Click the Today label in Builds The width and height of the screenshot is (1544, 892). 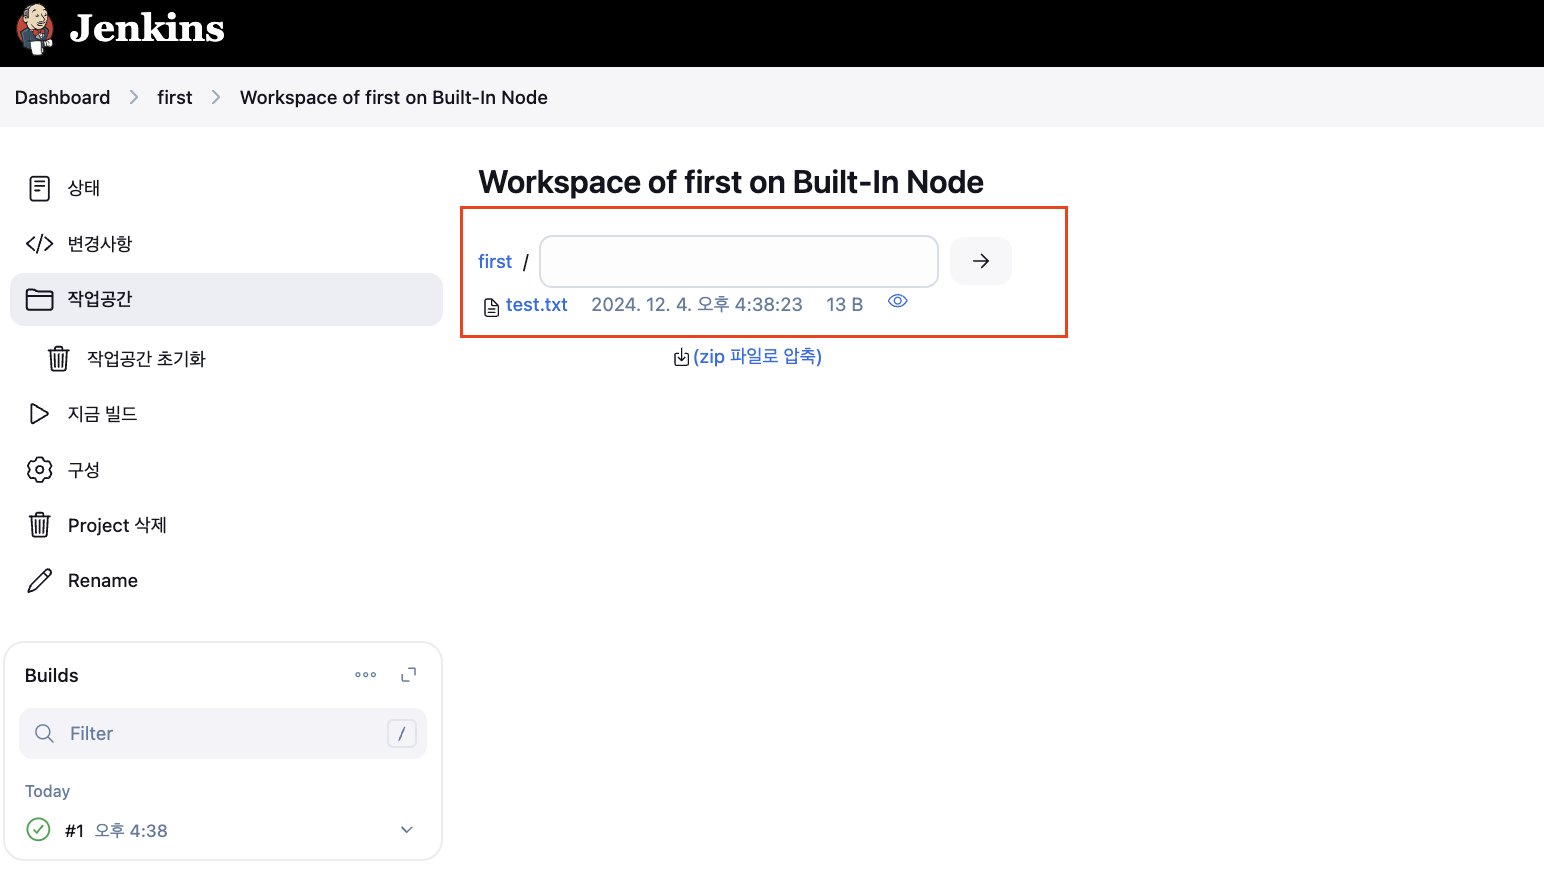pyautogui.click(x=48, y=791)
